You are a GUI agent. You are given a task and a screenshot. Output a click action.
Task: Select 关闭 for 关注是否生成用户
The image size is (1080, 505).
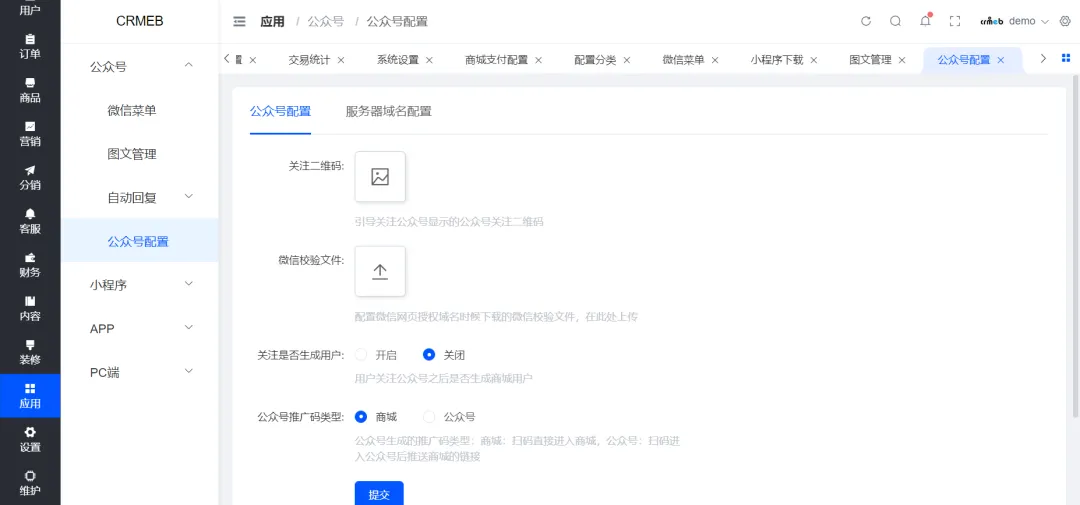430,355
